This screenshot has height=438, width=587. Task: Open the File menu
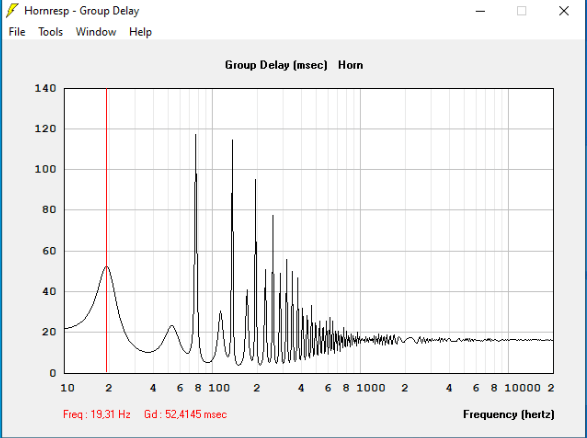(x=17, y=32)
